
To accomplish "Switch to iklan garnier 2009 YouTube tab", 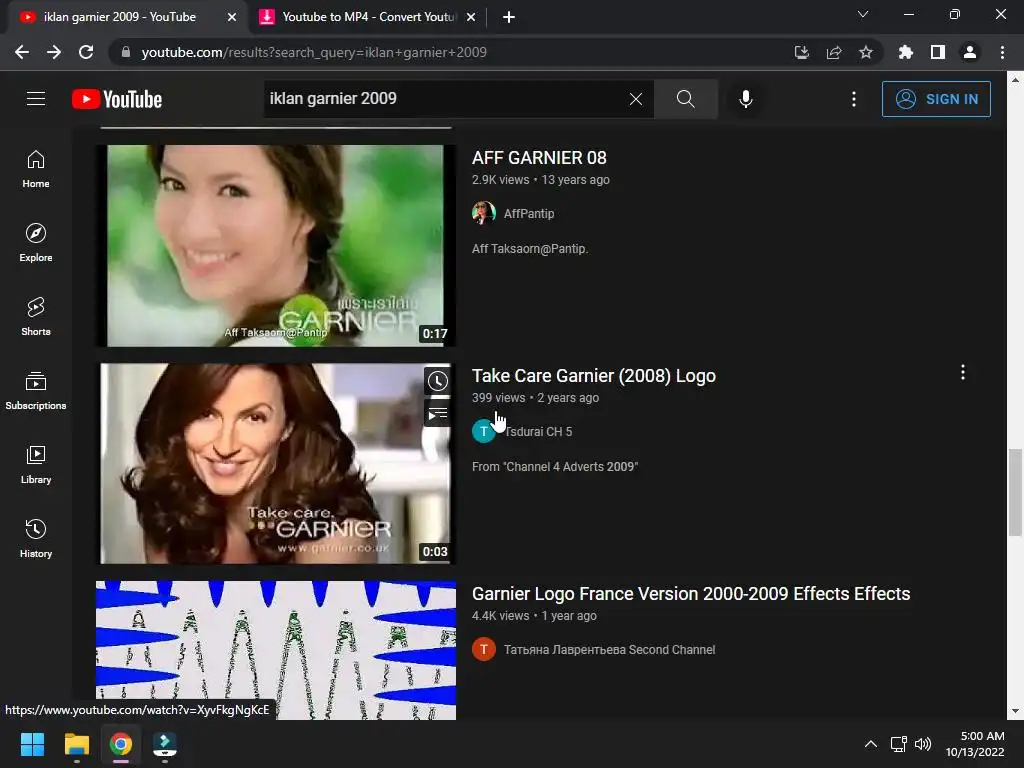I will pyautogui.click(x=120, y=17).
